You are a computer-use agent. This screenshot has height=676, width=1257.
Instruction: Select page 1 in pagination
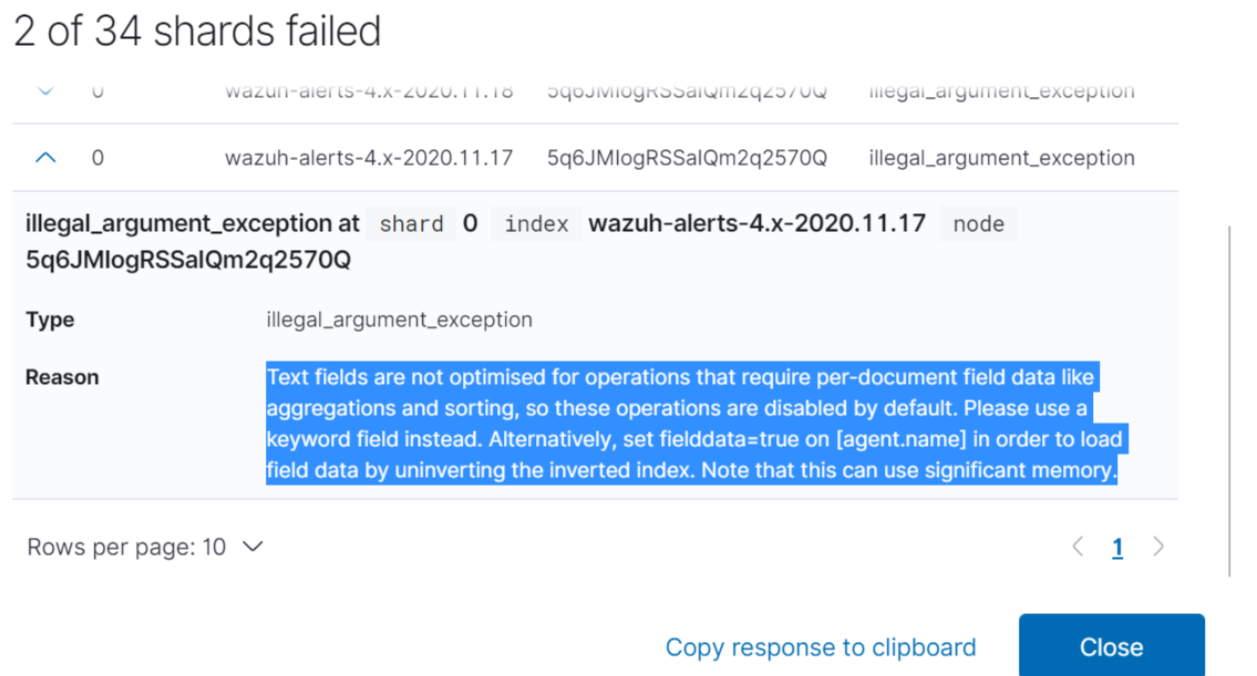click(x=1117, y=547)
